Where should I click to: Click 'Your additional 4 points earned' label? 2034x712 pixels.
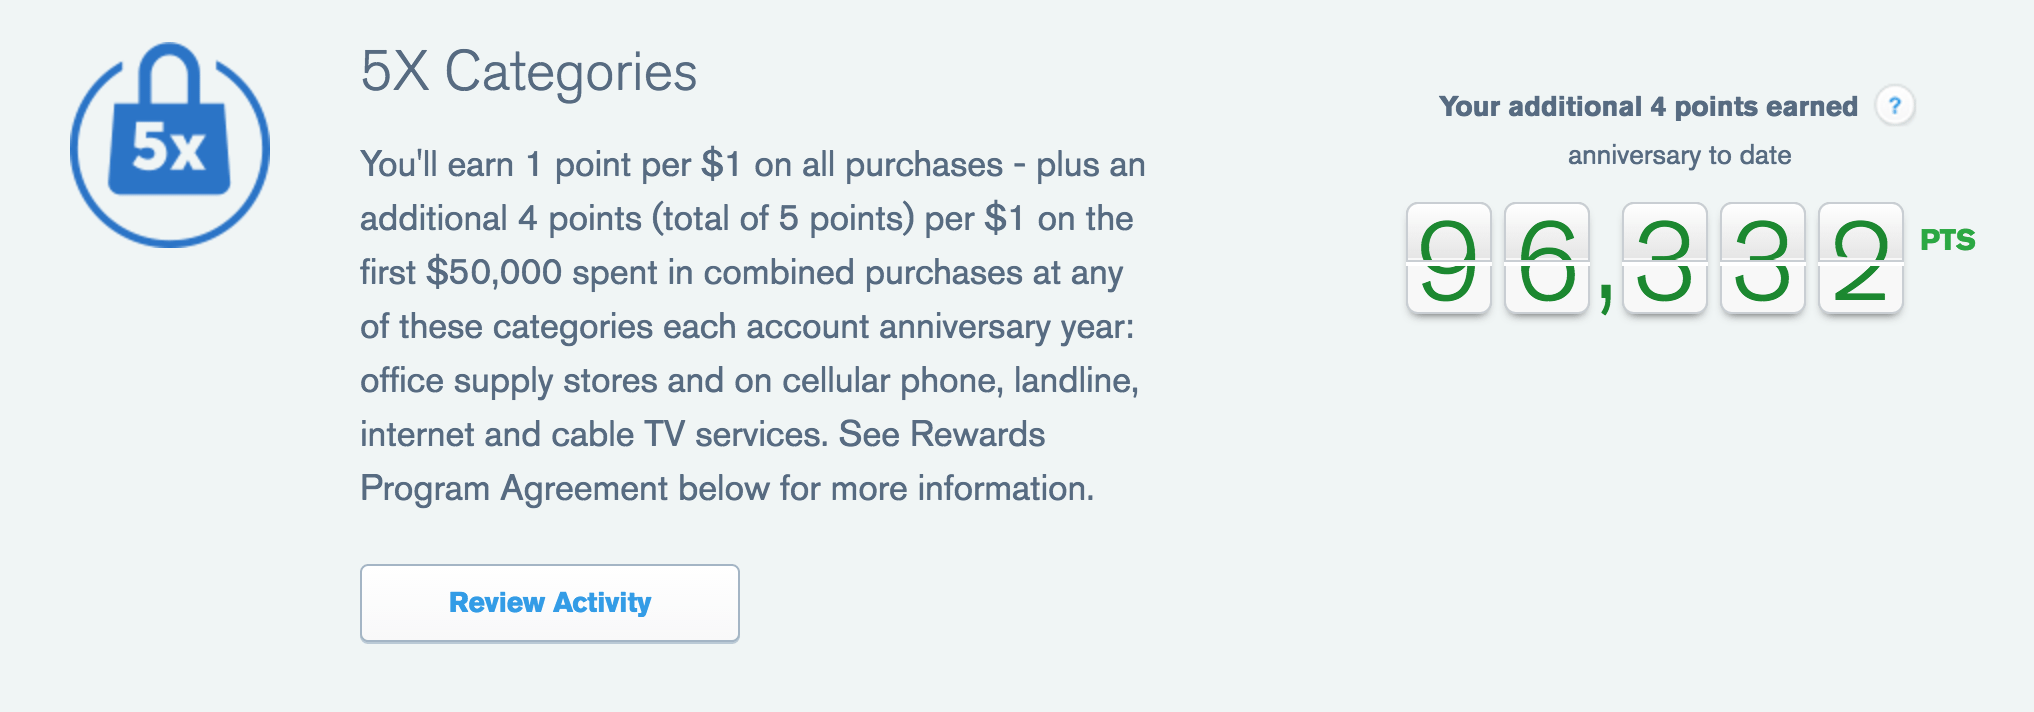(x=1648, y=107)
